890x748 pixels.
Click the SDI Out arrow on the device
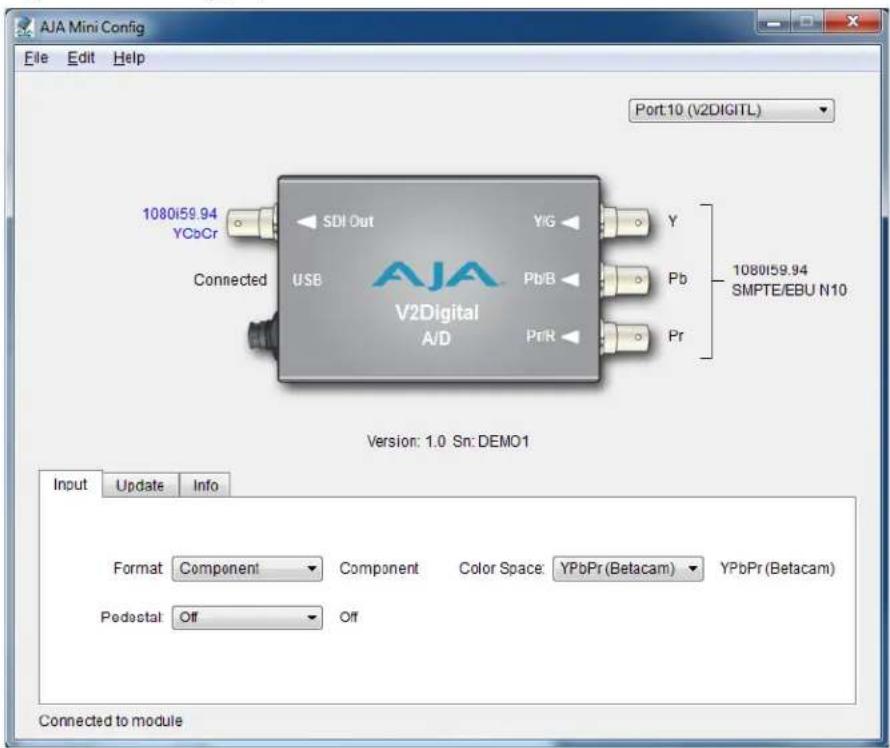click(307, 221)
